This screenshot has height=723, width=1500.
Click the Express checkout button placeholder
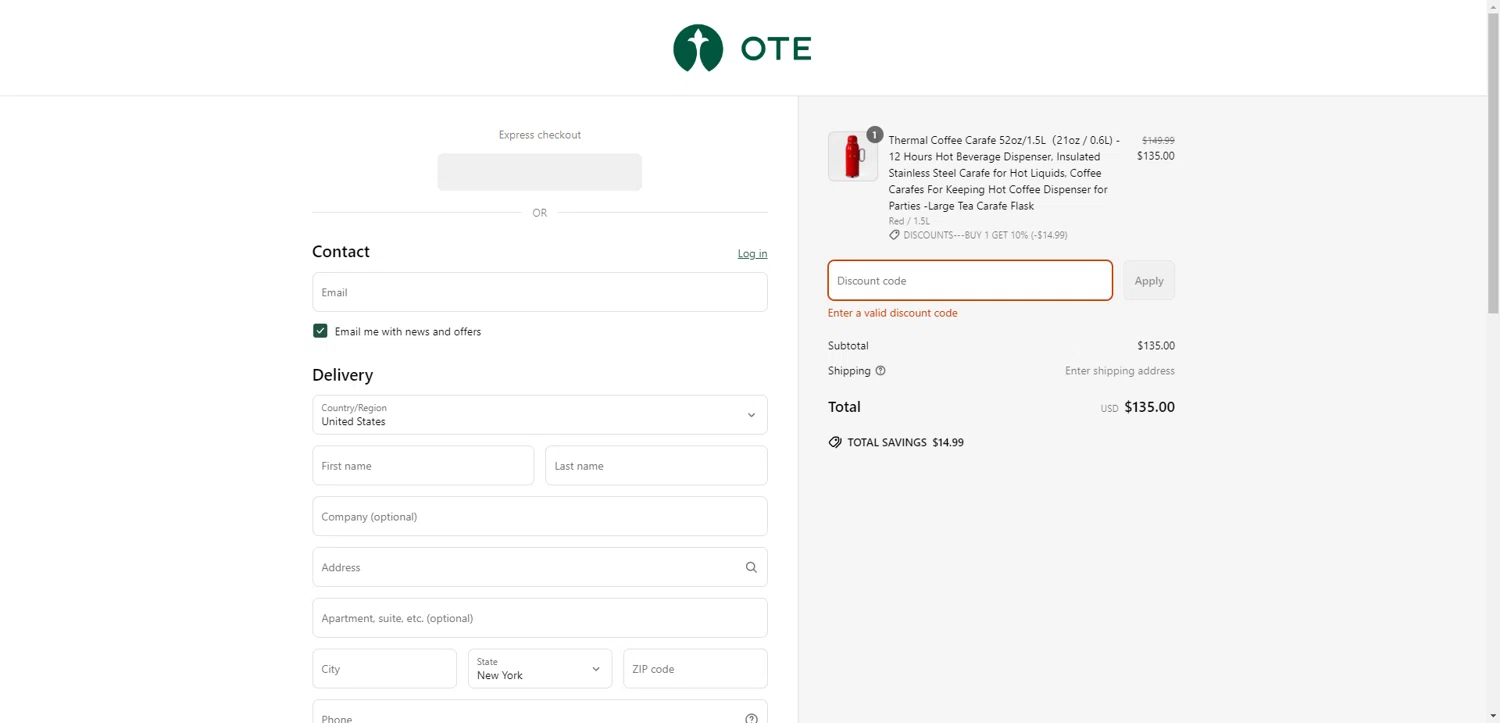539,172
